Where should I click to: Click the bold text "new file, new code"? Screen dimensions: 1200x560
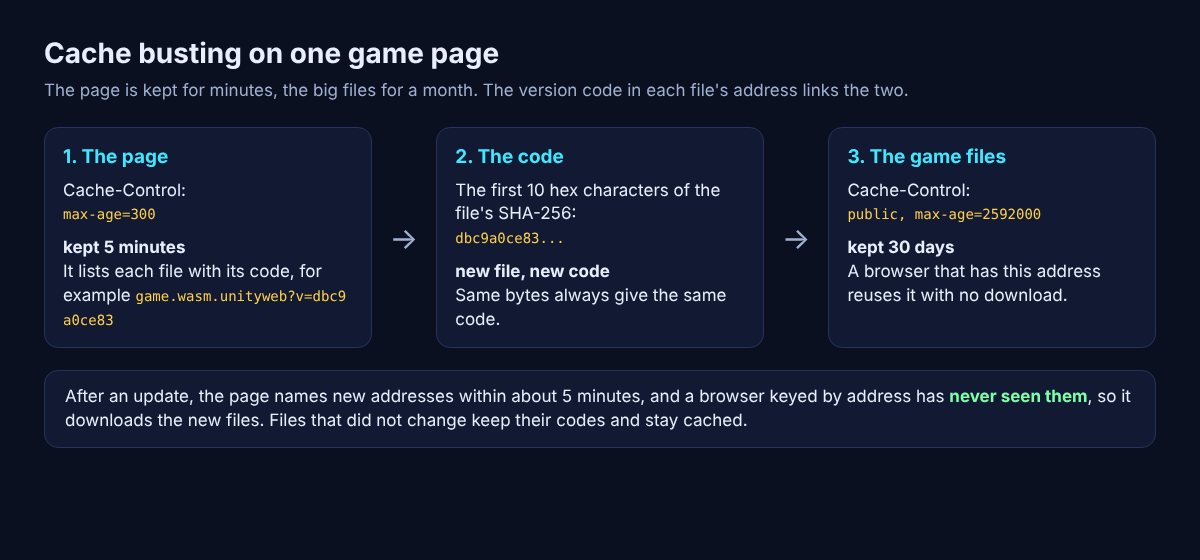point(532,271)
